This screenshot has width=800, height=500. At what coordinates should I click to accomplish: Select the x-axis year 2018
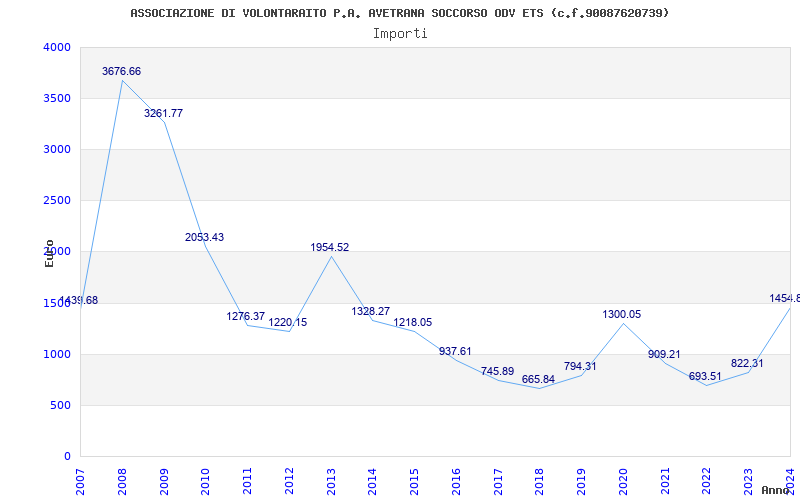click(x=539, y=482)
